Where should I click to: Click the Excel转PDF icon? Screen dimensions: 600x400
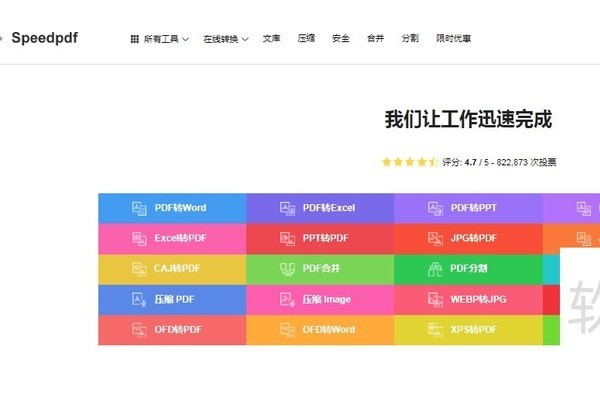pyautogui.click(x=139, y=239)
